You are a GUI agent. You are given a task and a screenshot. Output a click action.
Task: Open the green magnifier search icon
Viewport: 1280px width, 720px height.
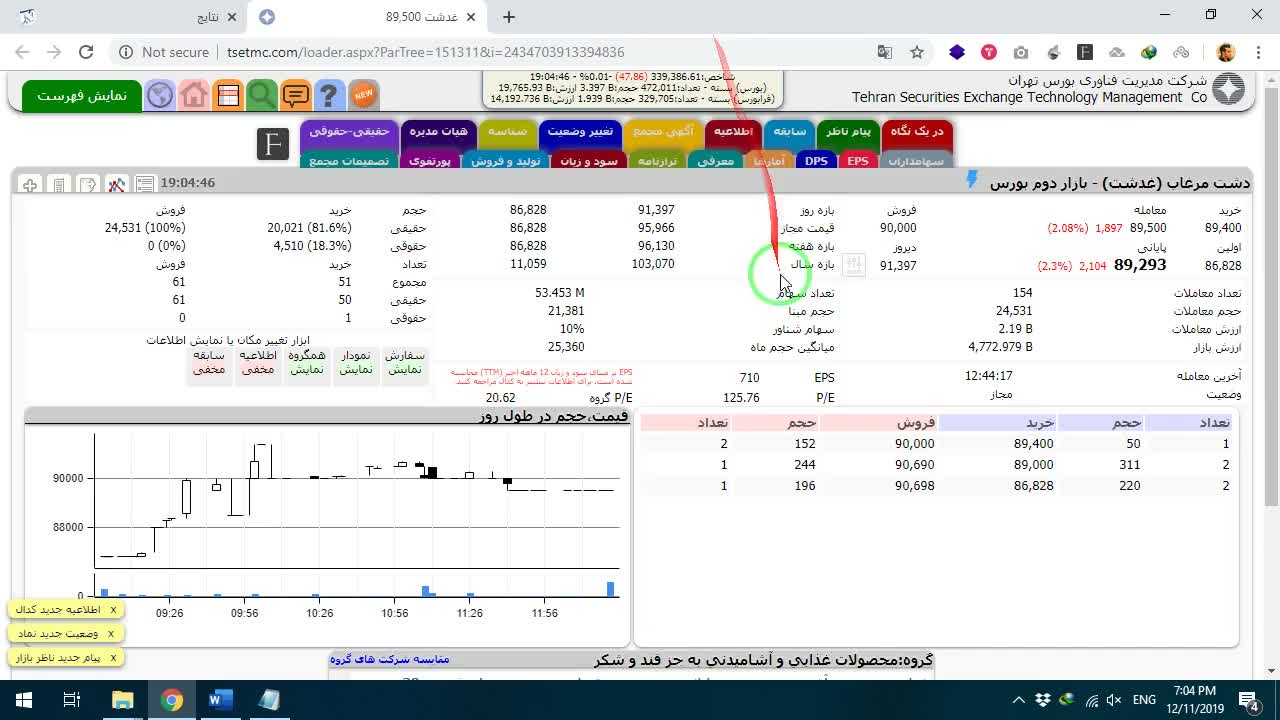(262, 96)
